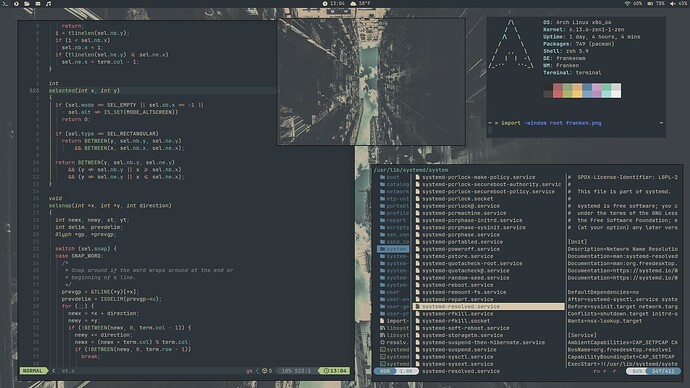Select systemd-random-seed.service file
The width and height of the screenshot is (690, 388).
coord(466,278)
